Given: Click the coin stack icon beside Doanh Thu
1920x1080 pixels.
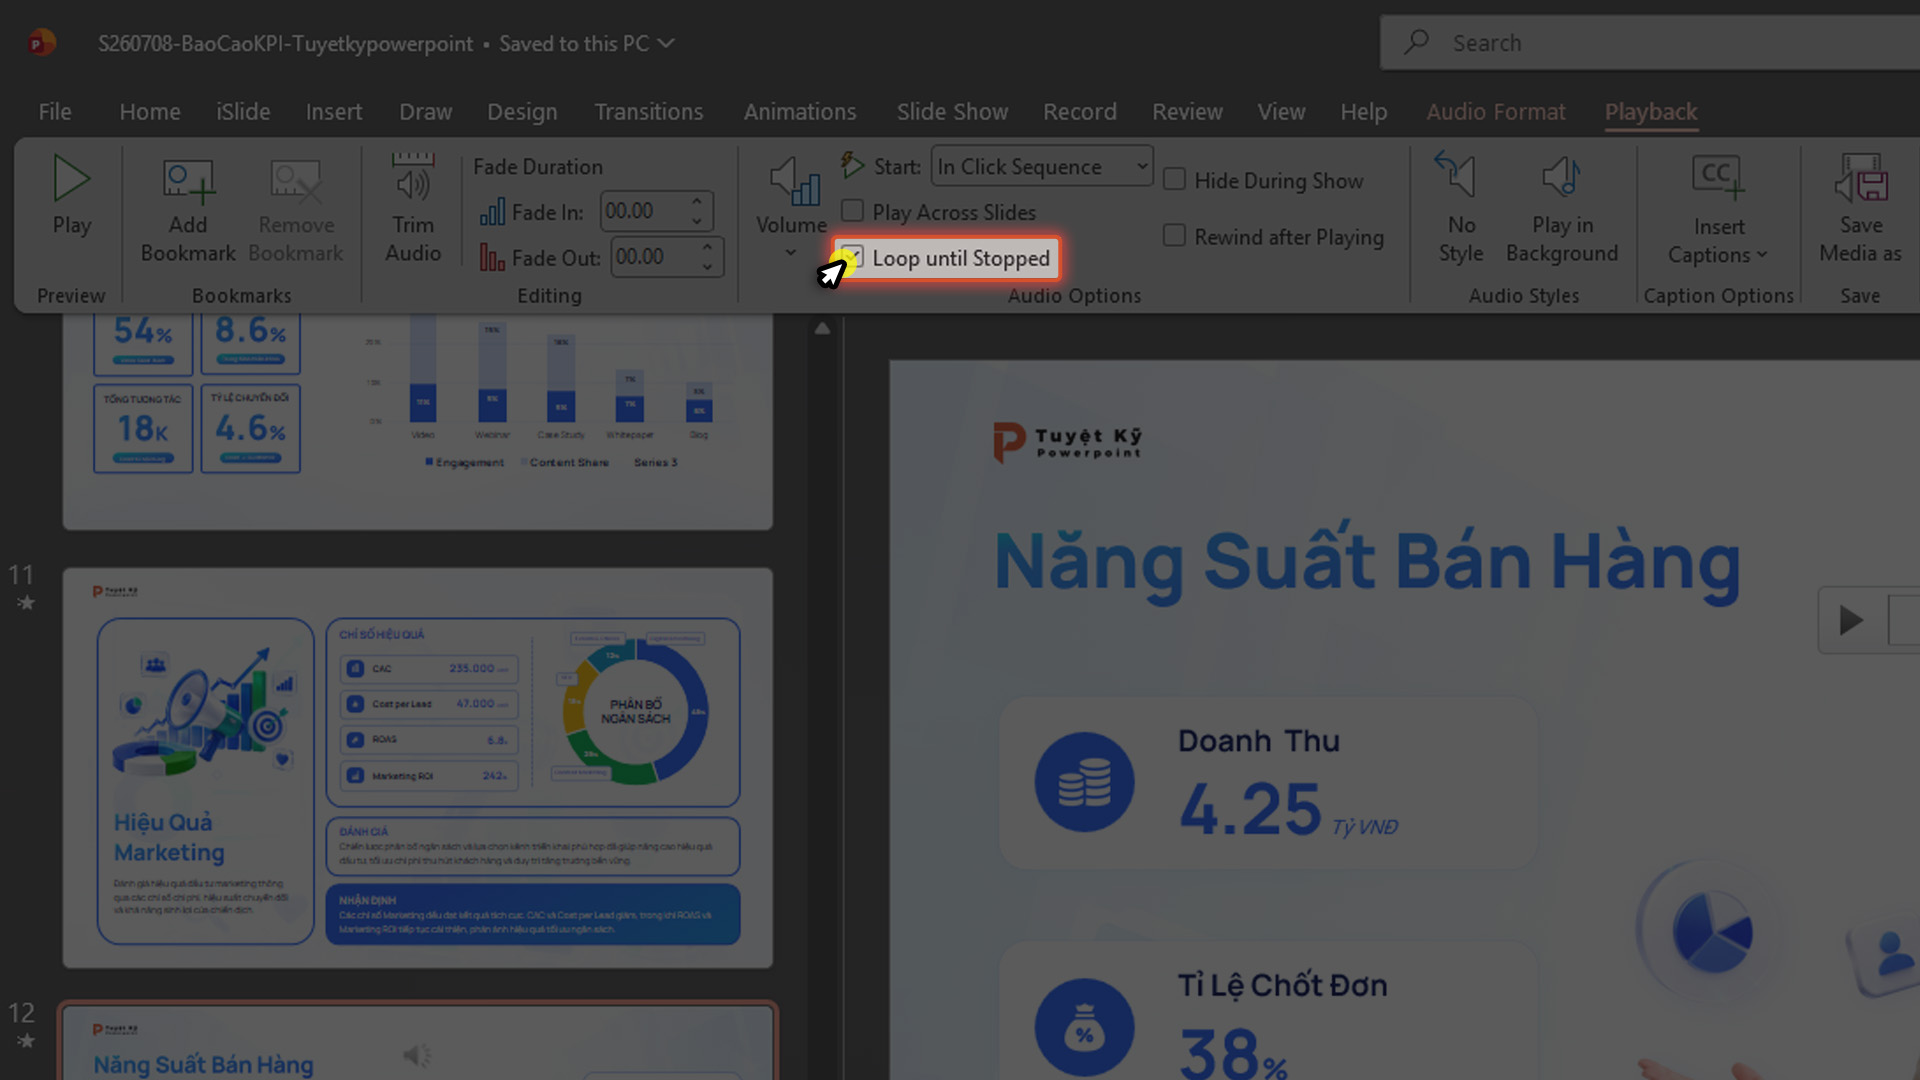Looking at the screenshot, I should [x=1084, y=782].
